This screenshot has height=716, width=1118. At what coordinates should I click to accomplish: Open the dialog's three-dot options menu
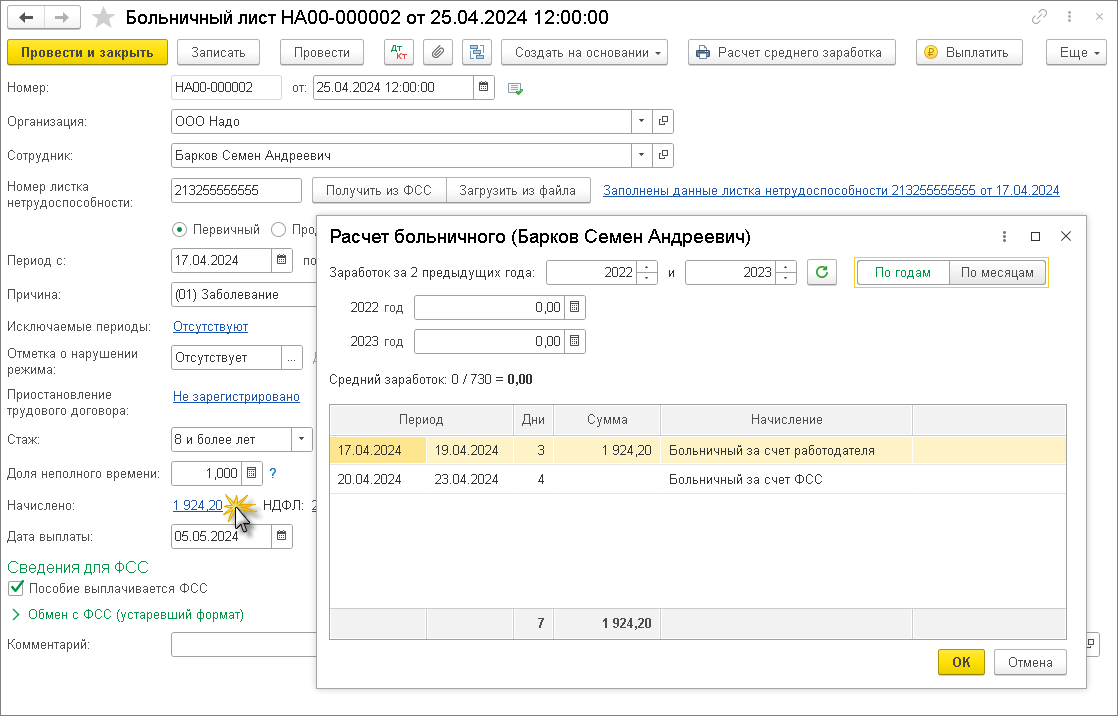[1004, 237]
